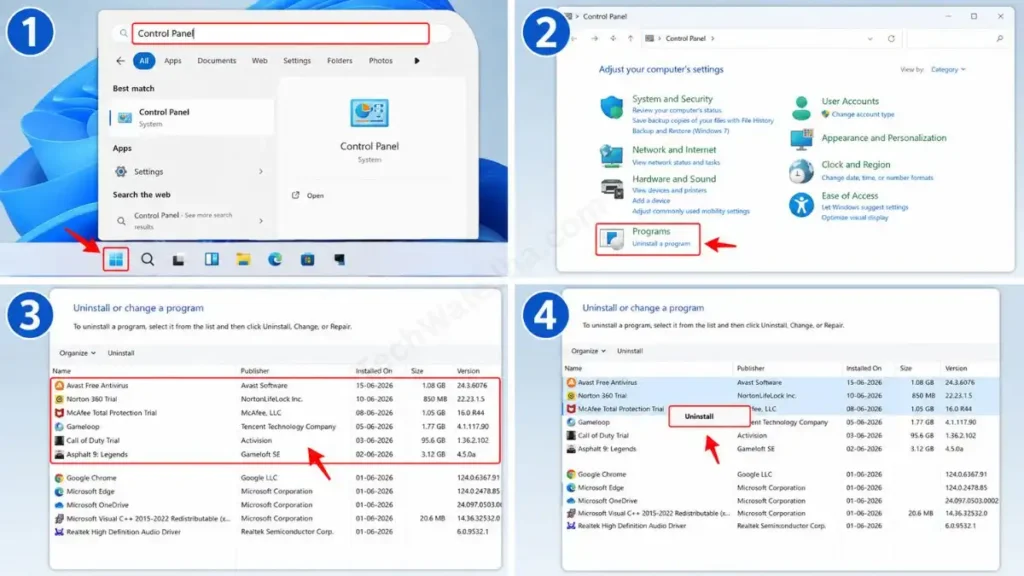Click the search results back arrow
Viewport: 1024px width, 576px height.
click(x=120, y=61)
